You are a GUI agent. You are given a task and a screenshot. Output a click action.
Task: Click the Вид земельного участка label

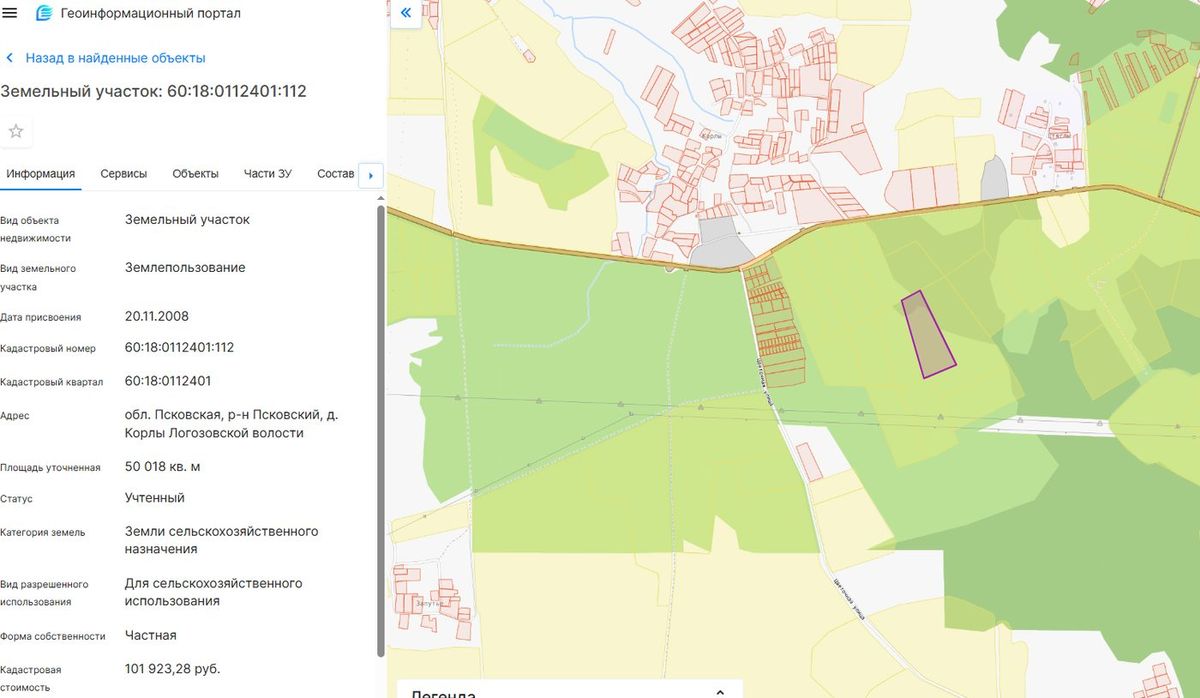(38, 277)
